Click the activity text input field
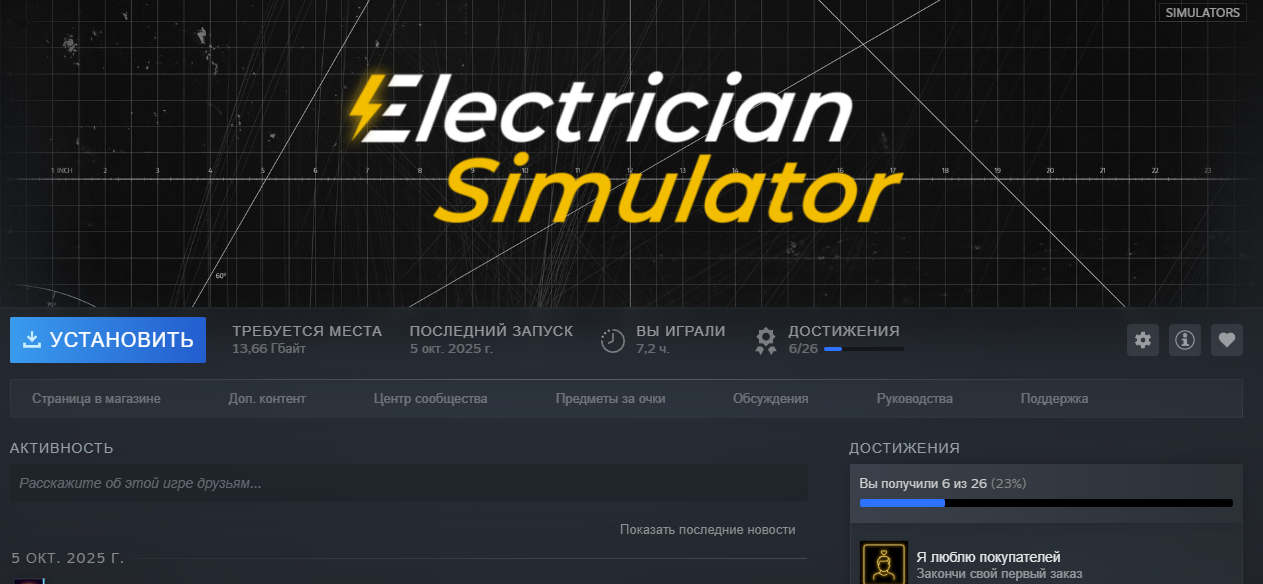Image resolution: width=1263 pixels, height=584 pixels. click(409, 483)
